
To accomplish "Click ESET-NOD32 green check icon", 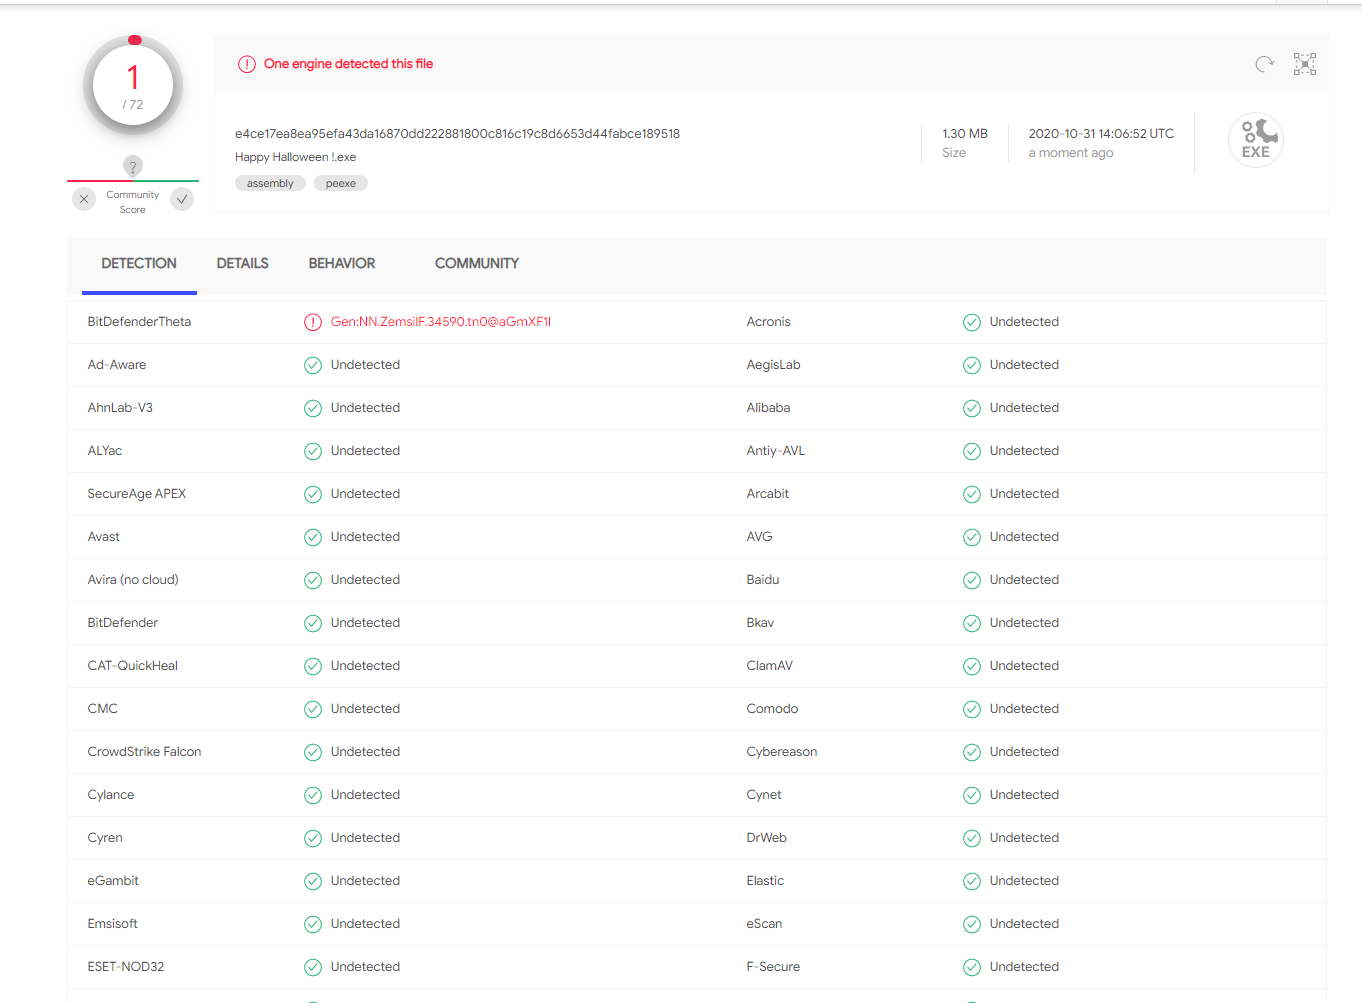I will (313, 967).
